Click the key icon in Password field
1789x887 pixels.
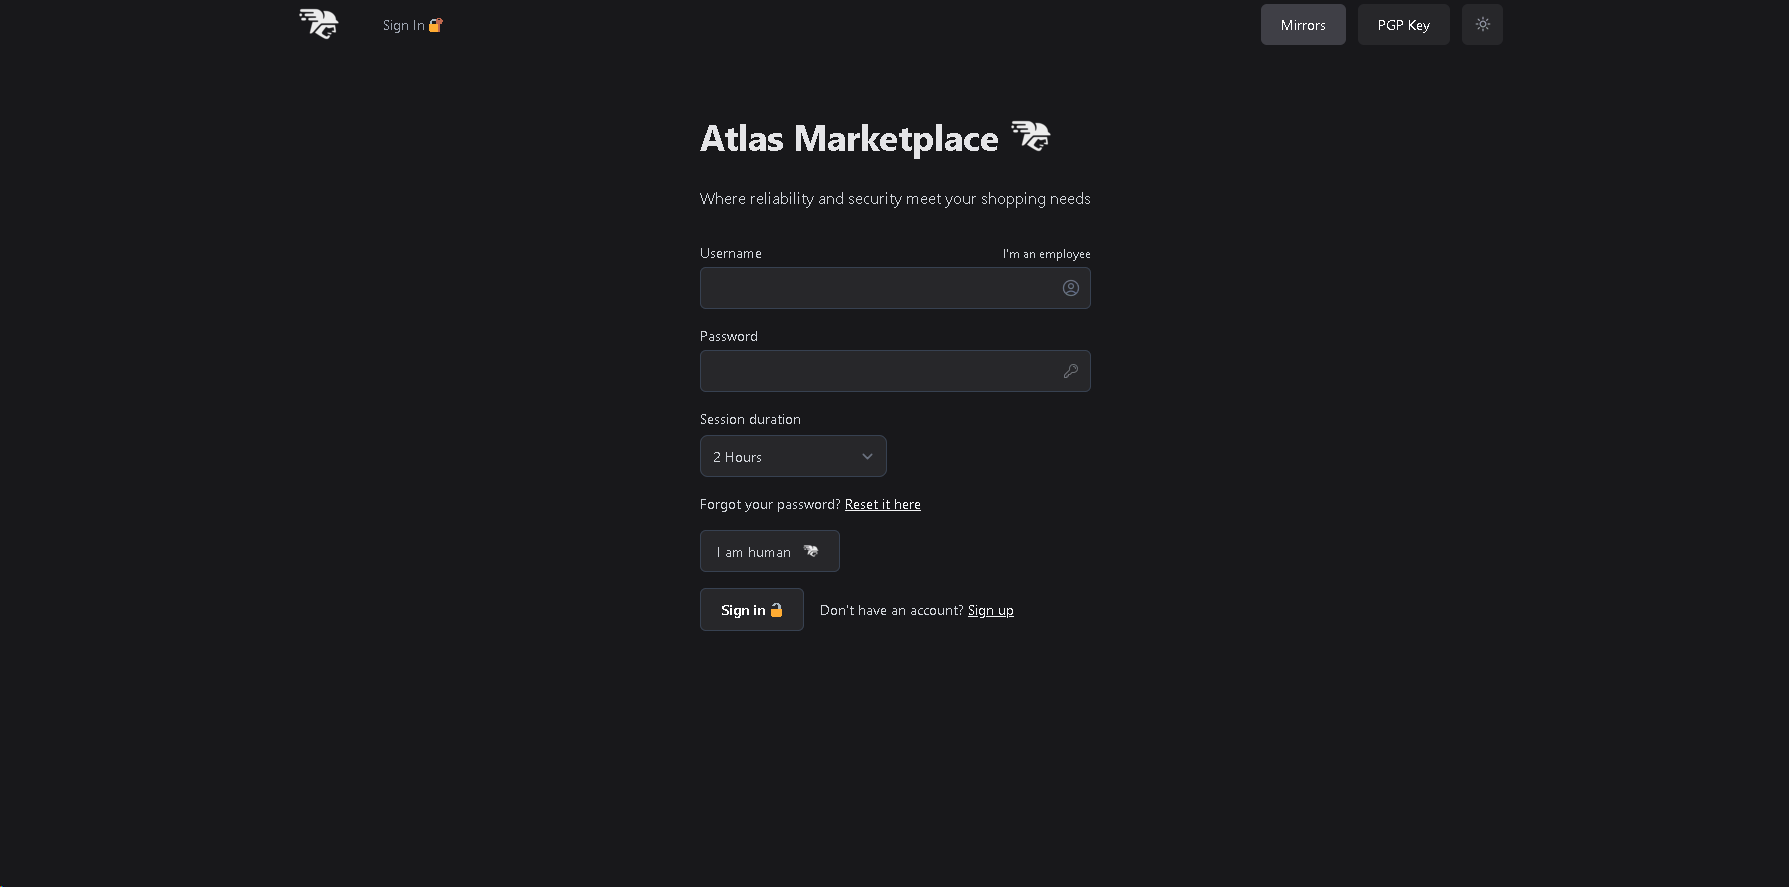pos(1070,371)
